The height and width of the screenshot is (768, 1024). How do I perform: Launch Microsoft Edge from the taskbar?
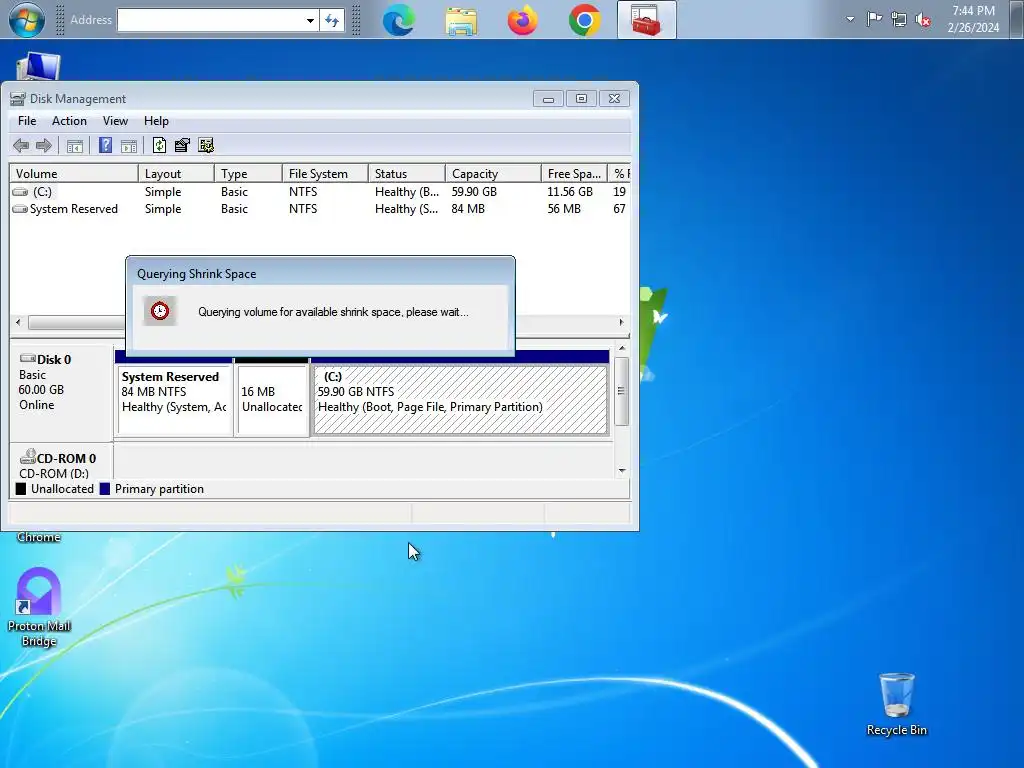[398, 20]
